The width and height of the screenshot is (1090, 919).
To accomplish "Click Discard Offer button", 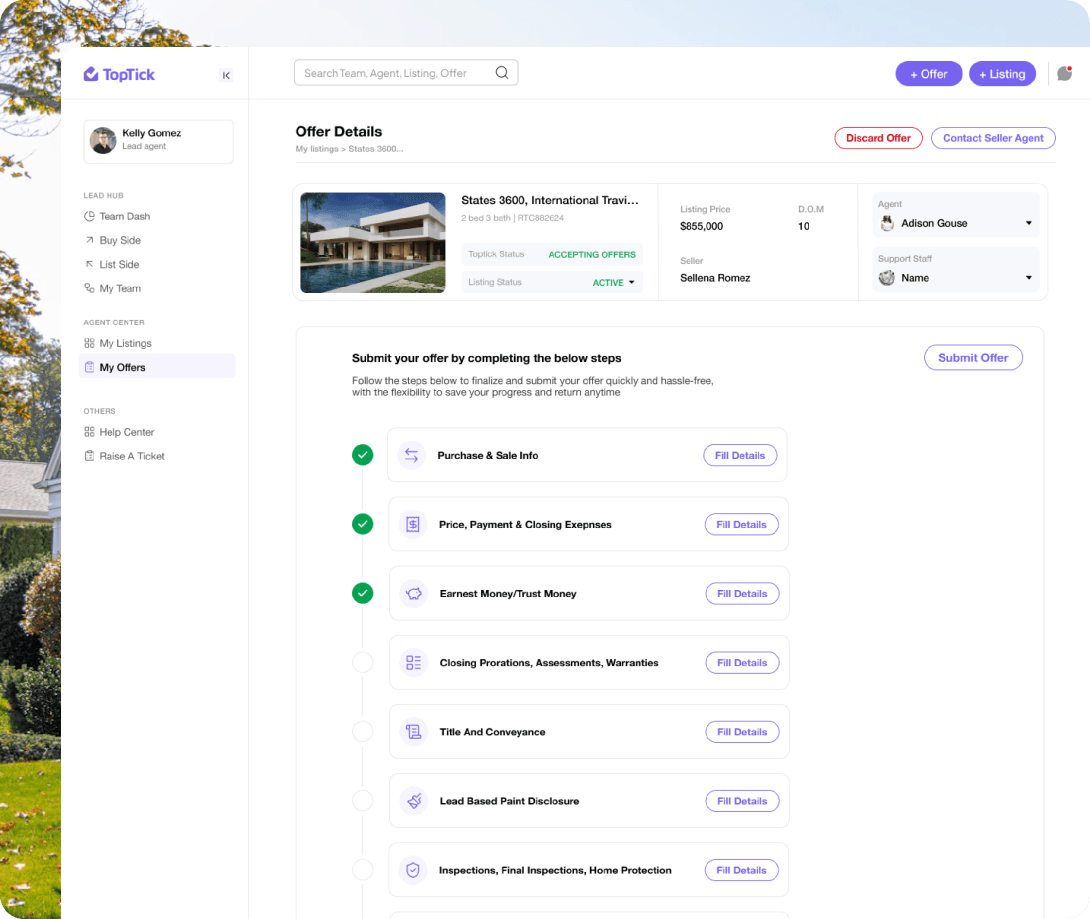I will pos(879,138).
